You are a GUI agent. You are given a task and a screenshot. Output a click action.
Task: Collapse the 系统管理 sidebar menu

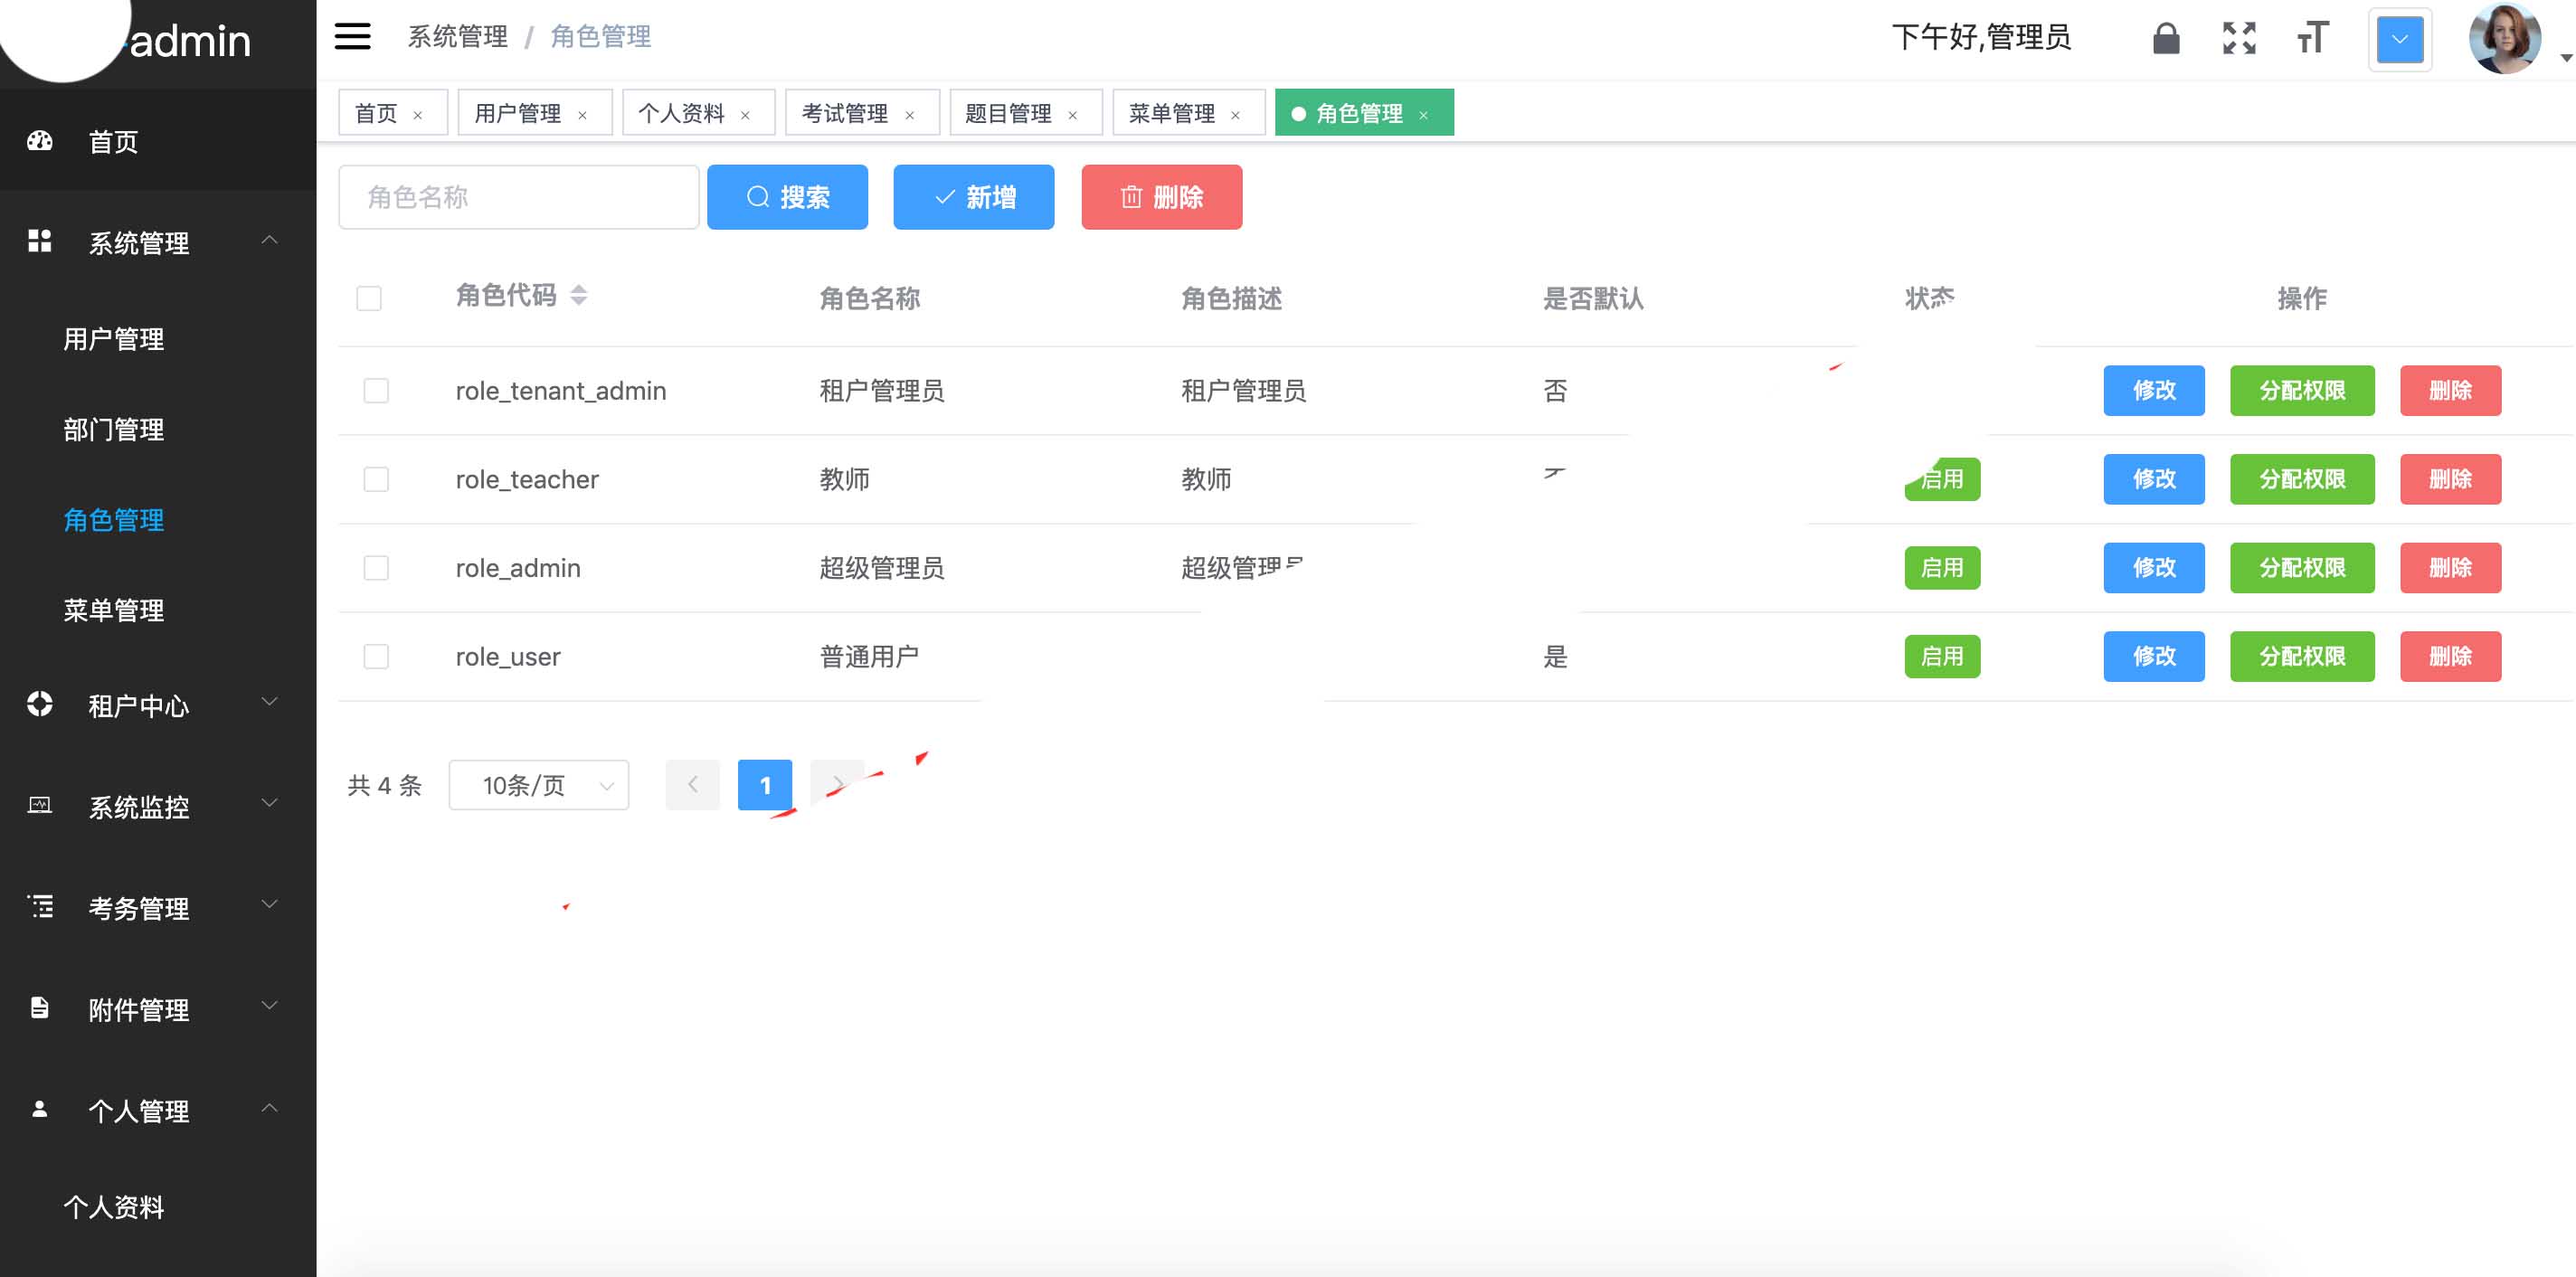click(139, 242)
